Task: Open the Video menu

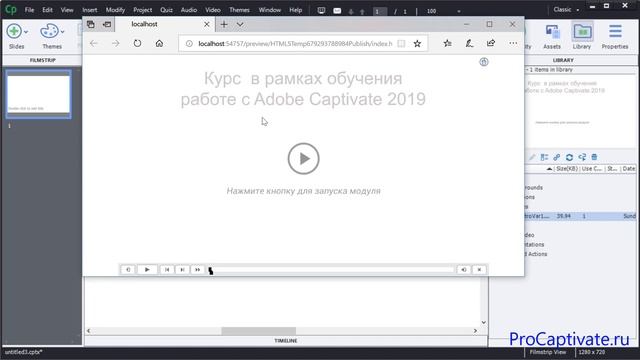Action: pyautogui.click(x=213, y=10)
